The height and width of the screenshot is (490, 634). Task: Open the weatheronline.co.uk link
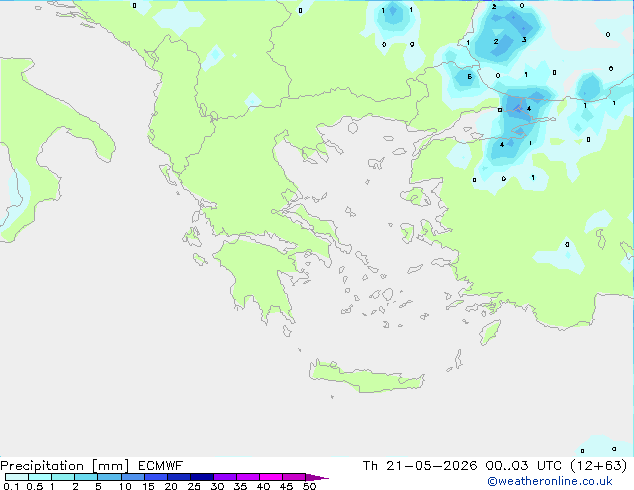tap(550, 481)
